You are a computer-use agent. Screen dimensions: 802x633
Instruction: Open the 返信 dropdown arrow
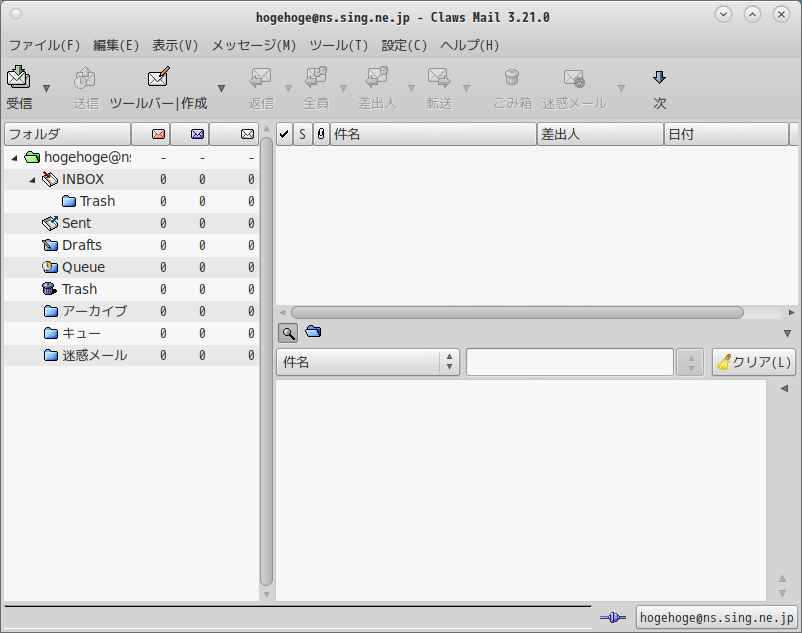click(x=288, y=88)
